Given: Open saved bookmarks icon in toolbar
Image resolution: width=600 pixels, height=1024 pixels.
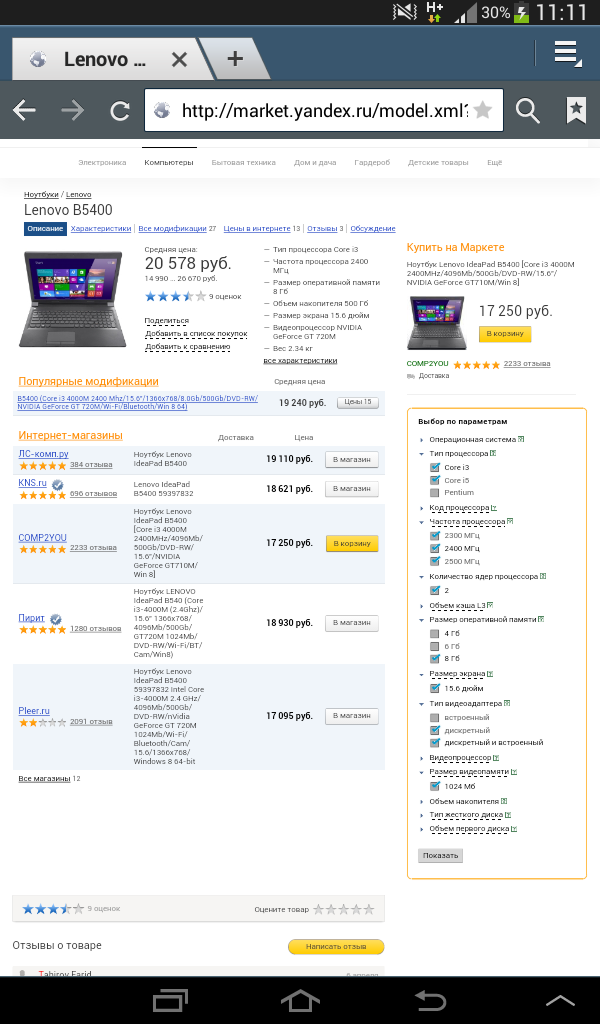Looking at the screenshot, I should (x=576, y=110).
